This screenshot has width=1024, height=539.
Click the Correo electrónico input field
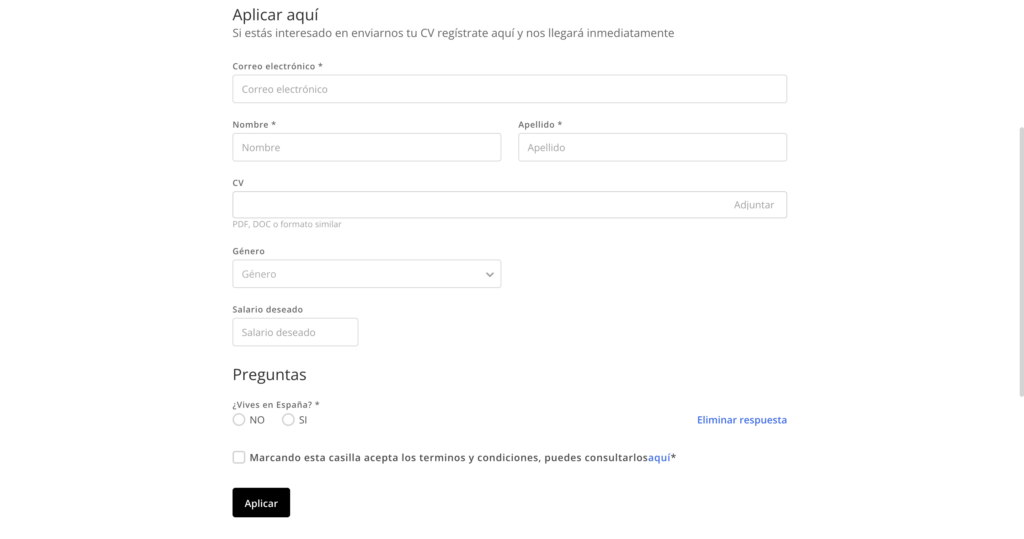509,89
